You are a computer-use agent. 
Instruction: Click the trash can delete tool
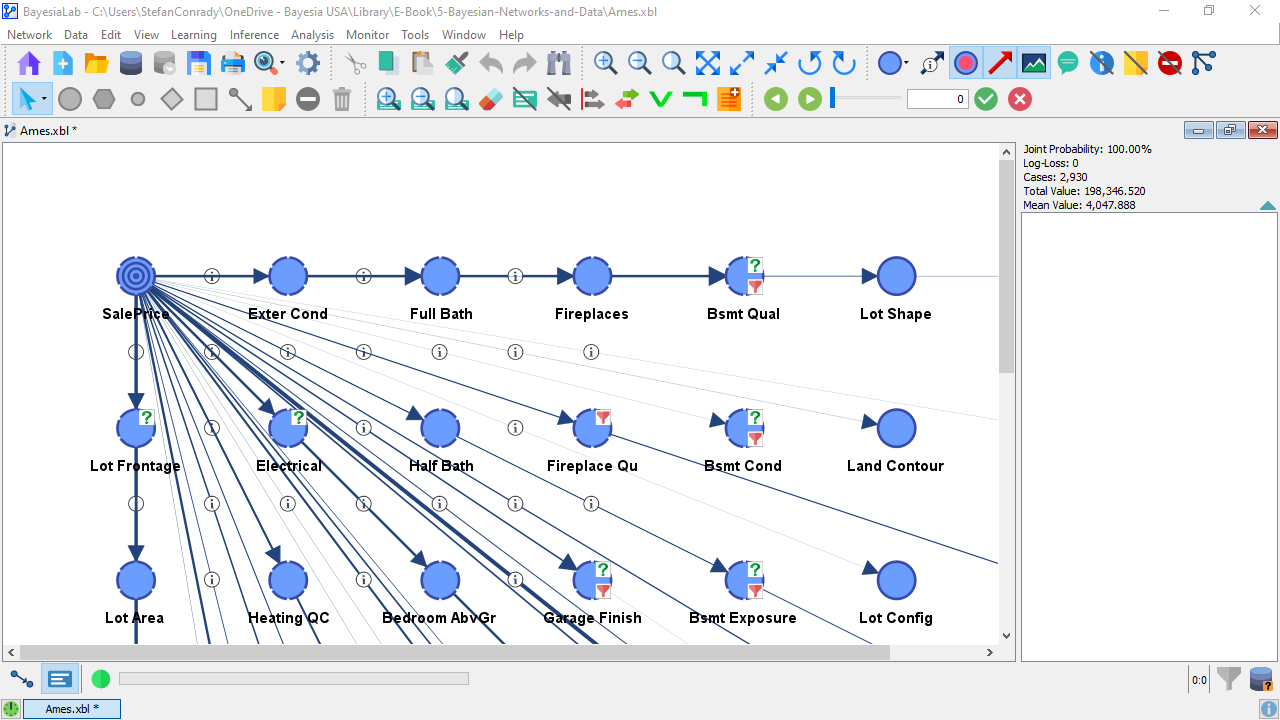pyautogui.click(x=342, y=99)
